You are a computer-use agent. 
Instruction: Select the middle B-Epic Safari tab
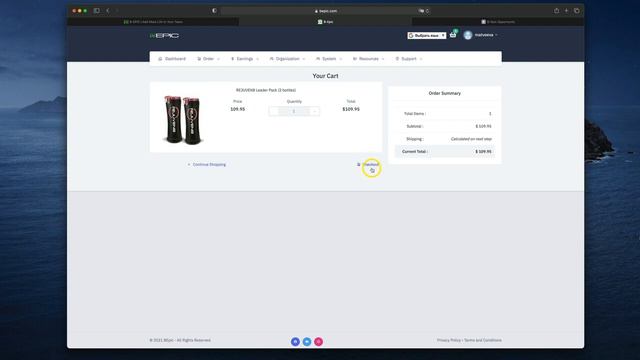click(x=325, y=22)
